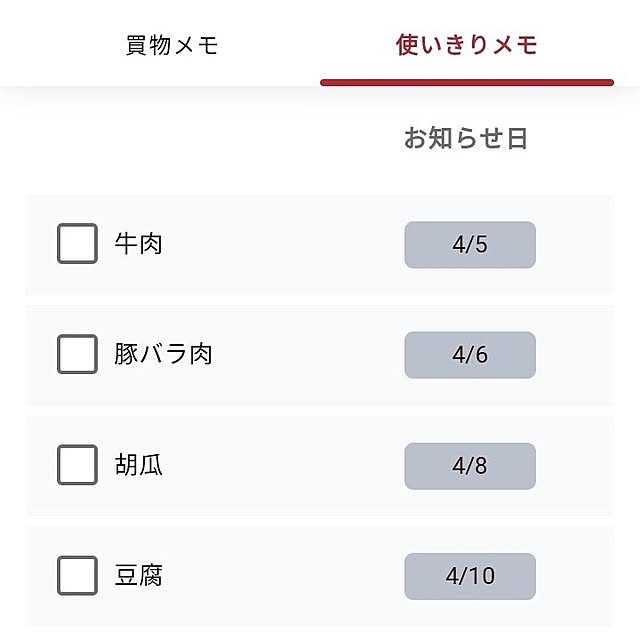The image size is (640, 640).
Task: Select the 使いきりメモ tab
Action: point(467,45)
